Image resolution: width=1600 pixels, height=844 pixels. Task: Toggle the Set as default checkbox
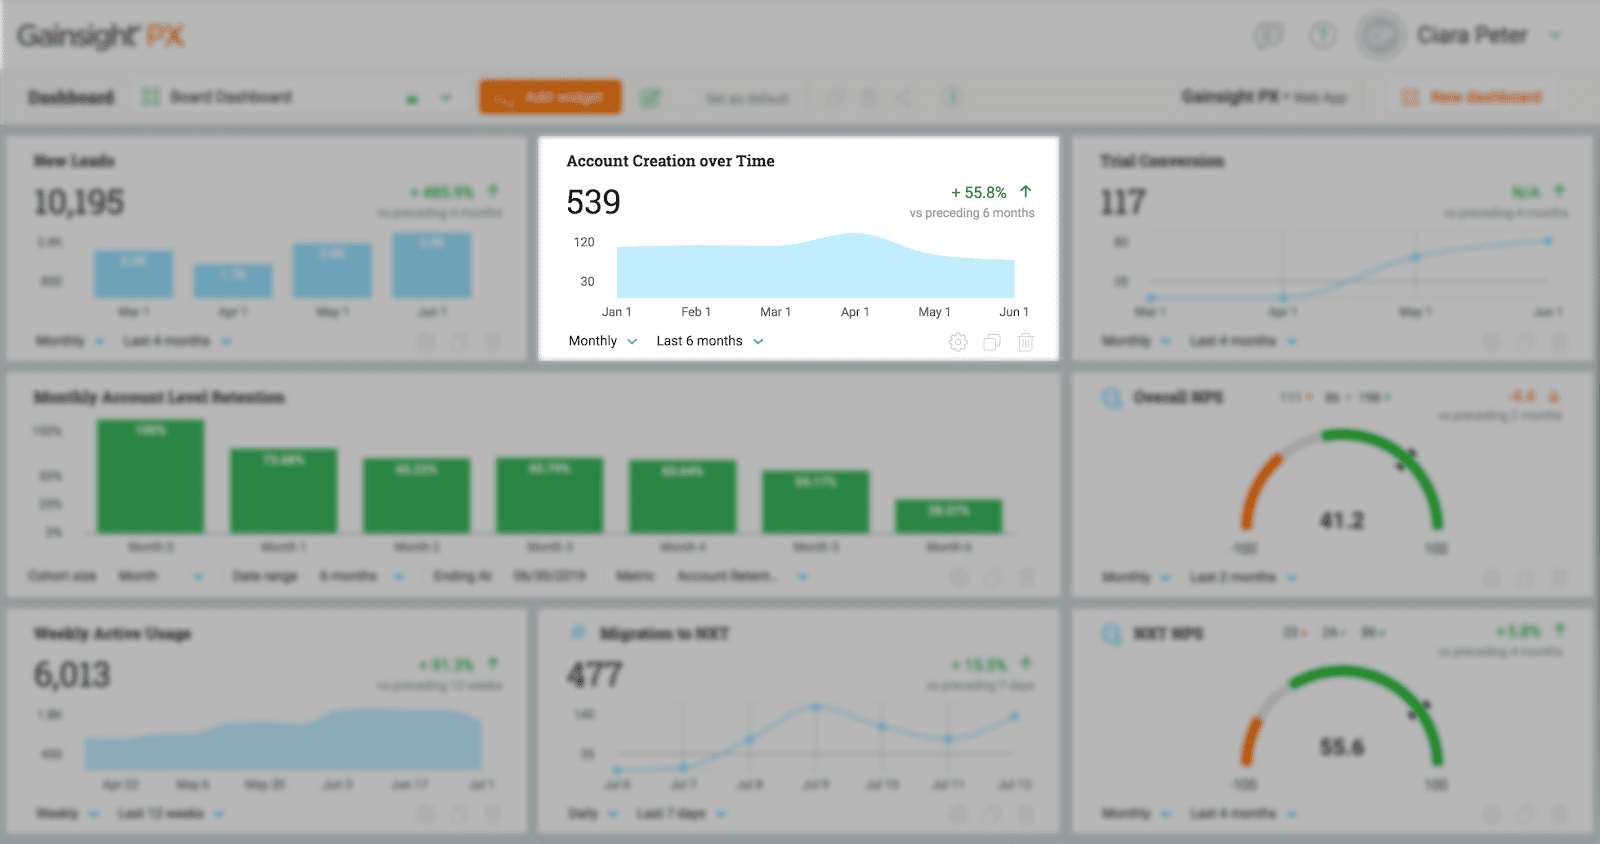pyautogui.click(x=686, y=97)
